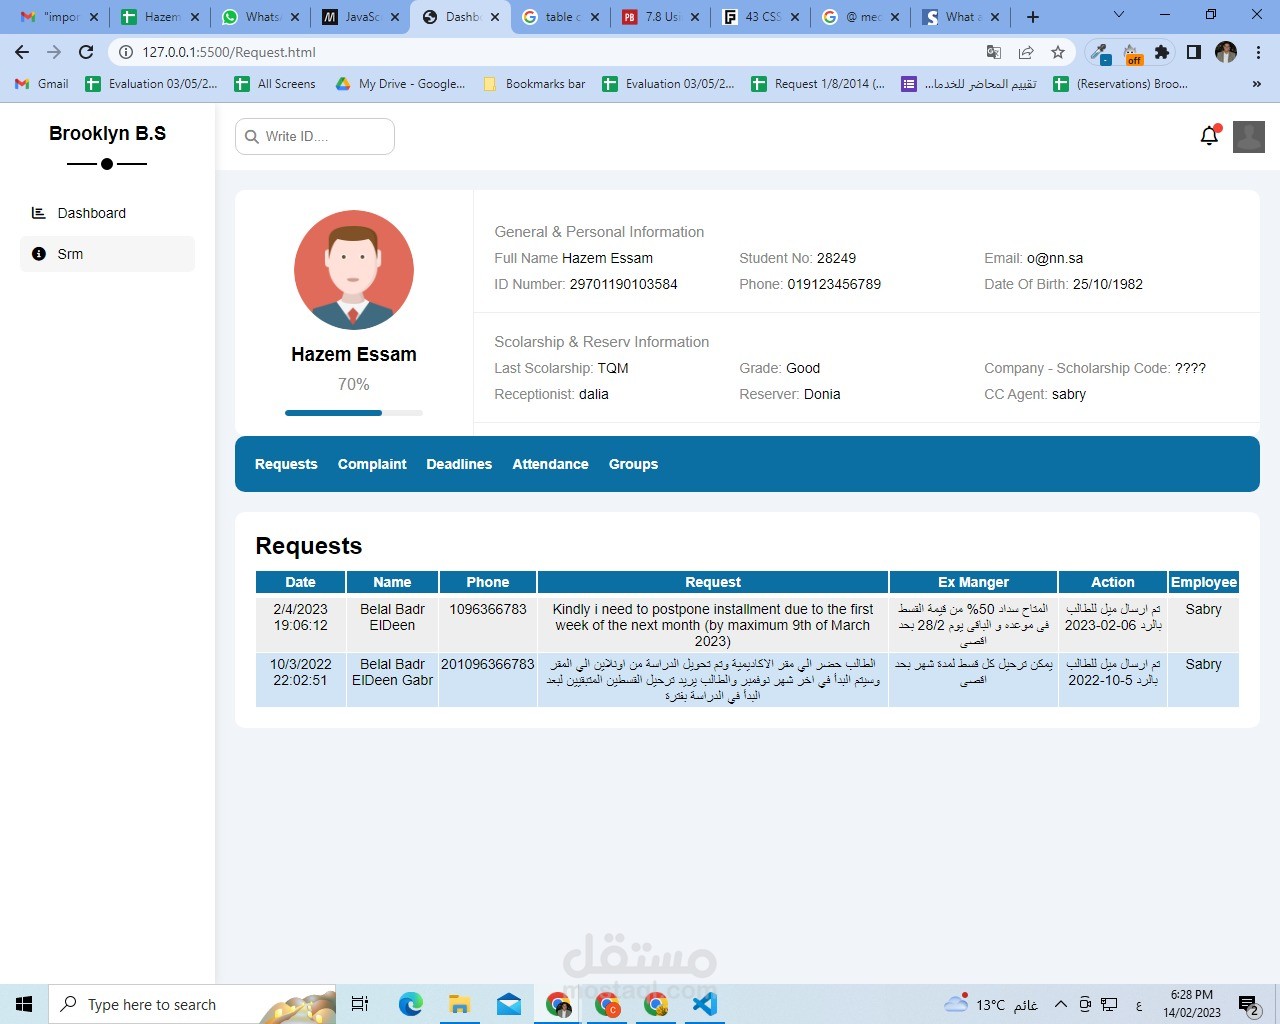Click the Dashboard chart icon in sidebar
1280x1024 pixels.
coord(39,213)
